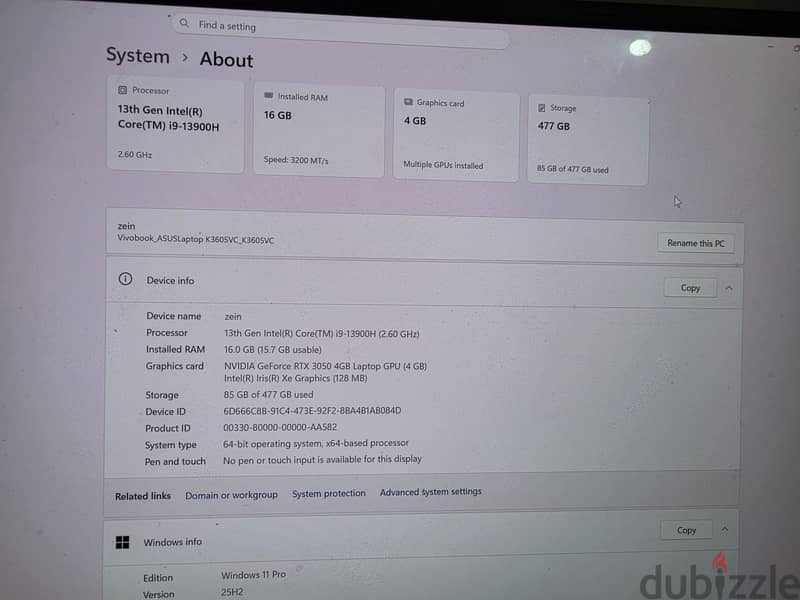Screen dimensions: 800x600
Task: Click the About page heading
Action: tap(227, 59)
